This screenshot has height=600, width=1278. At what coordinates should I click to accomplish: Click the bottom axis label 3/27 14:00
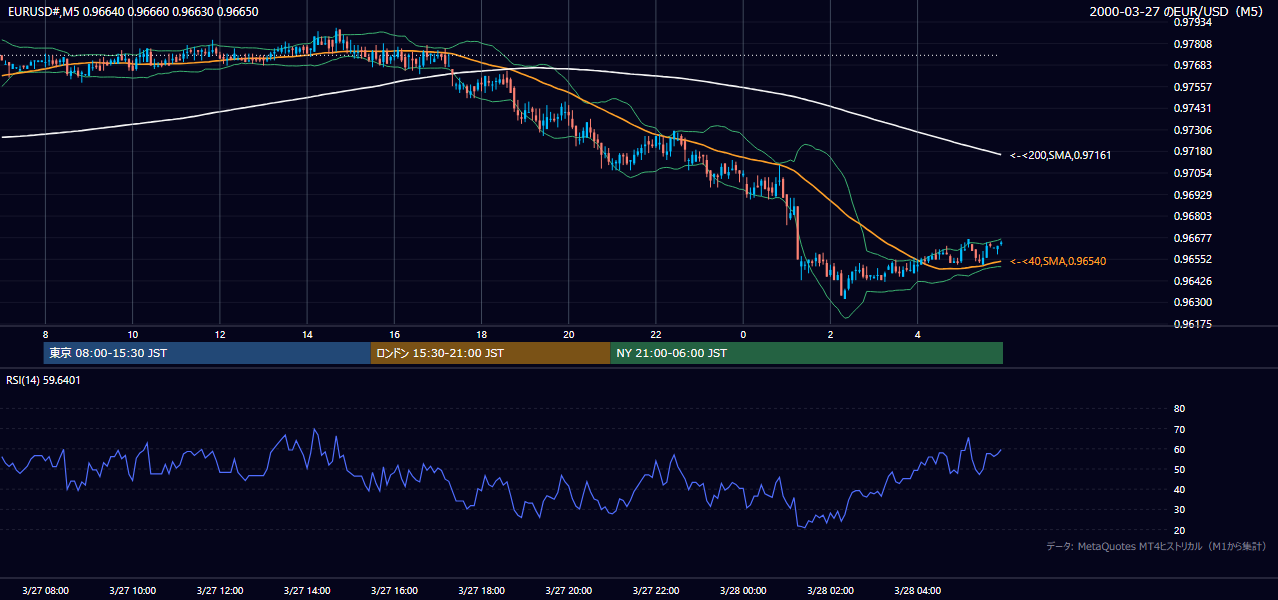point(307,590)
